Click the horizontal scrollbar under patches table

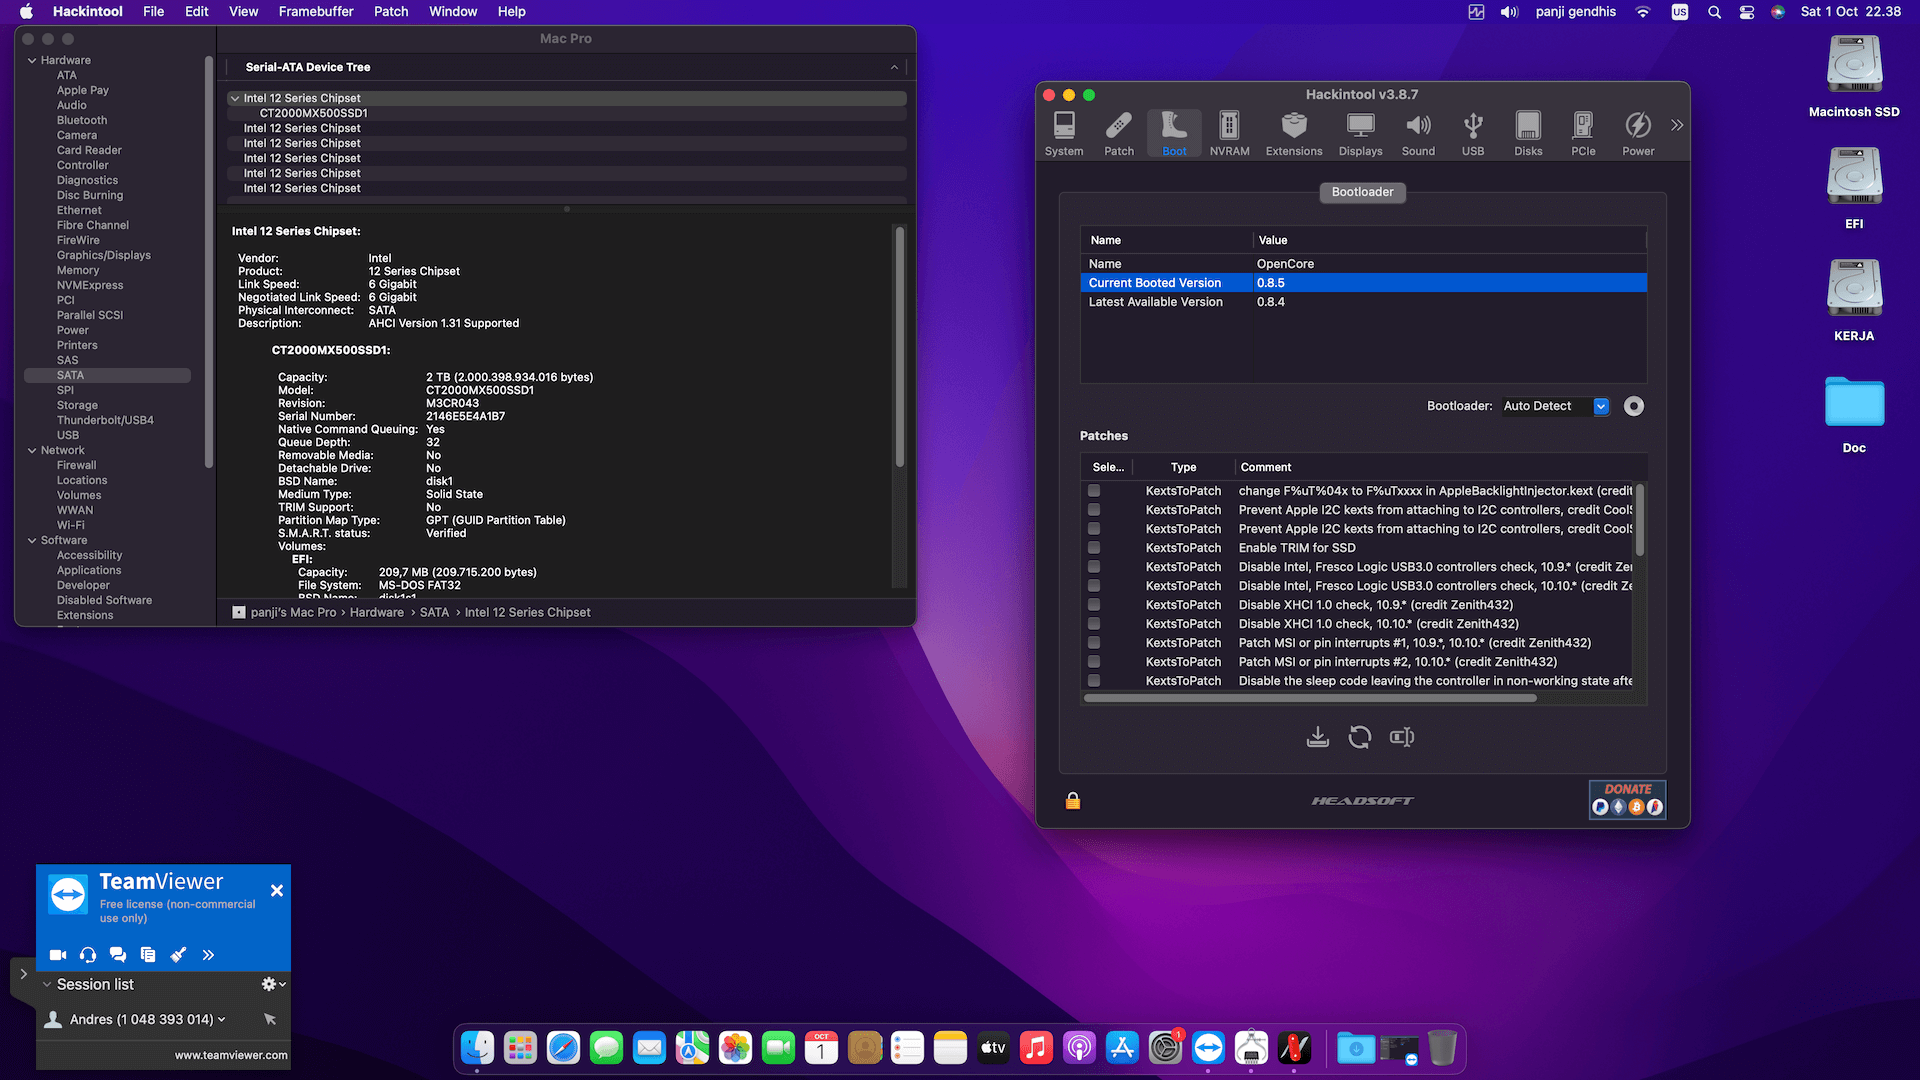(x=1310, y=698)
